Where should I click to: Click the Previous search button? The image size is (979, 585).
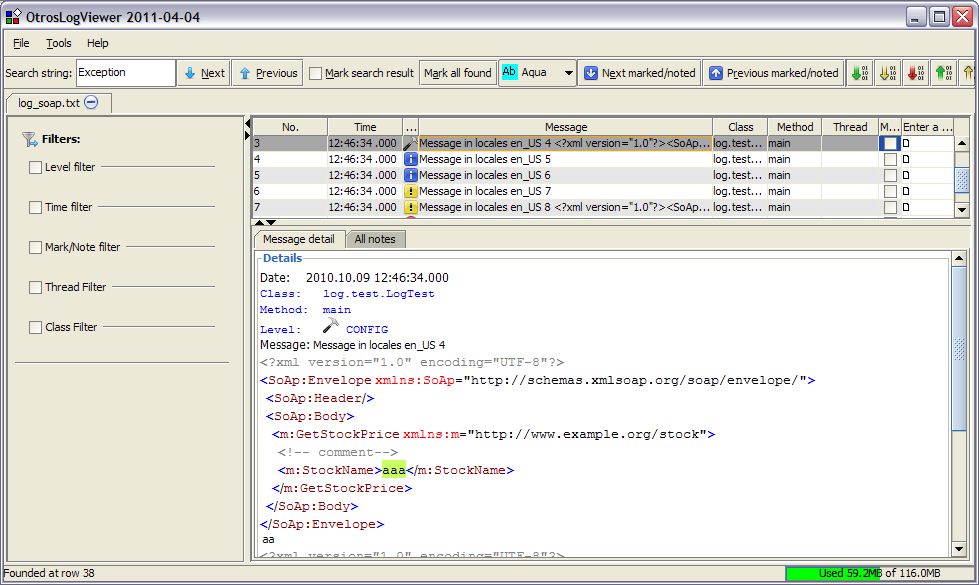pos(268,73)
